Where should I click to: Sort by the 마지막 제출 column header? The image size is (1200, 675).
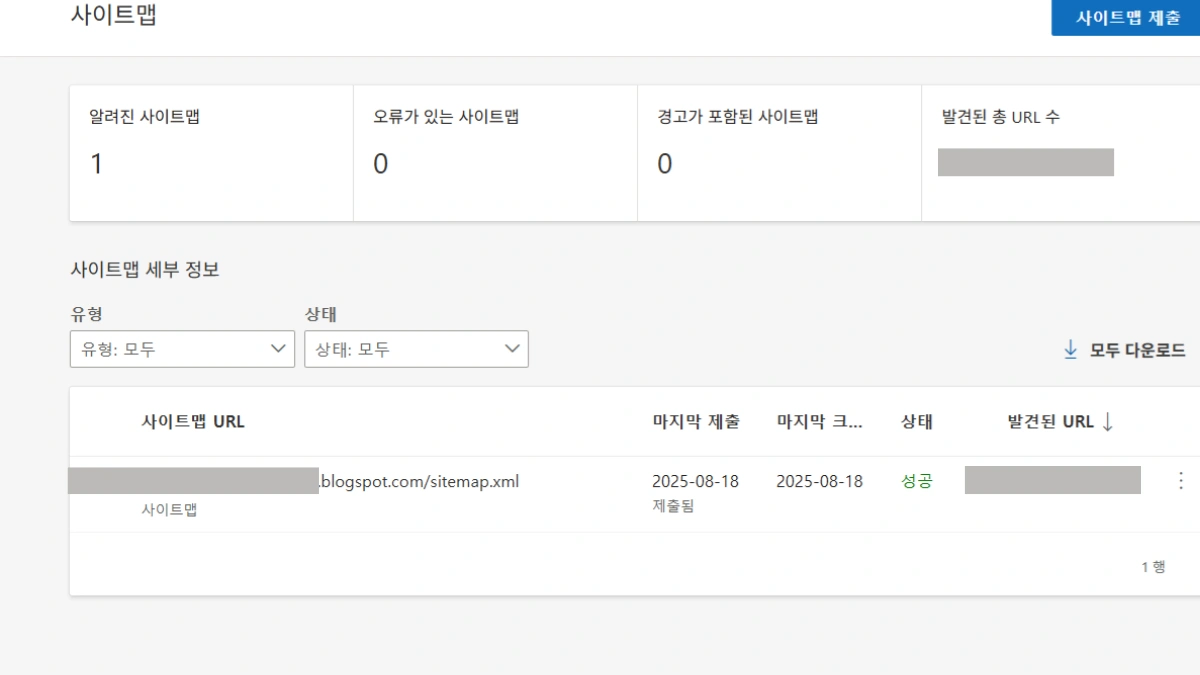pyautogui.click(x=696, y=422)
